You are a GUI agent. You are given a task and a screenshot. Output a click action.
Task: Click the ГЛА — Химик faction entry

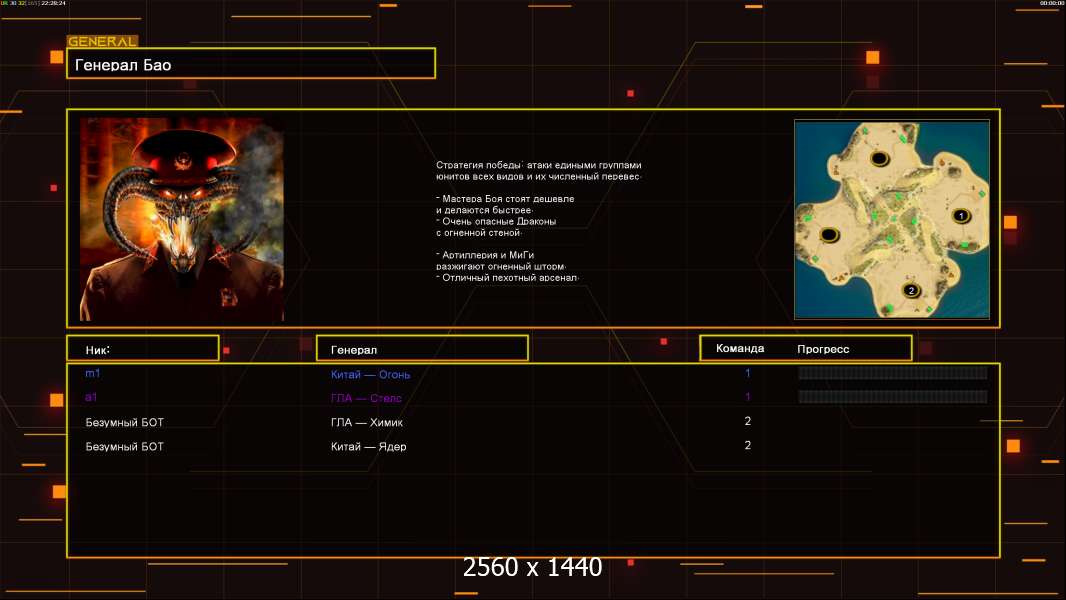pos(366,422)
